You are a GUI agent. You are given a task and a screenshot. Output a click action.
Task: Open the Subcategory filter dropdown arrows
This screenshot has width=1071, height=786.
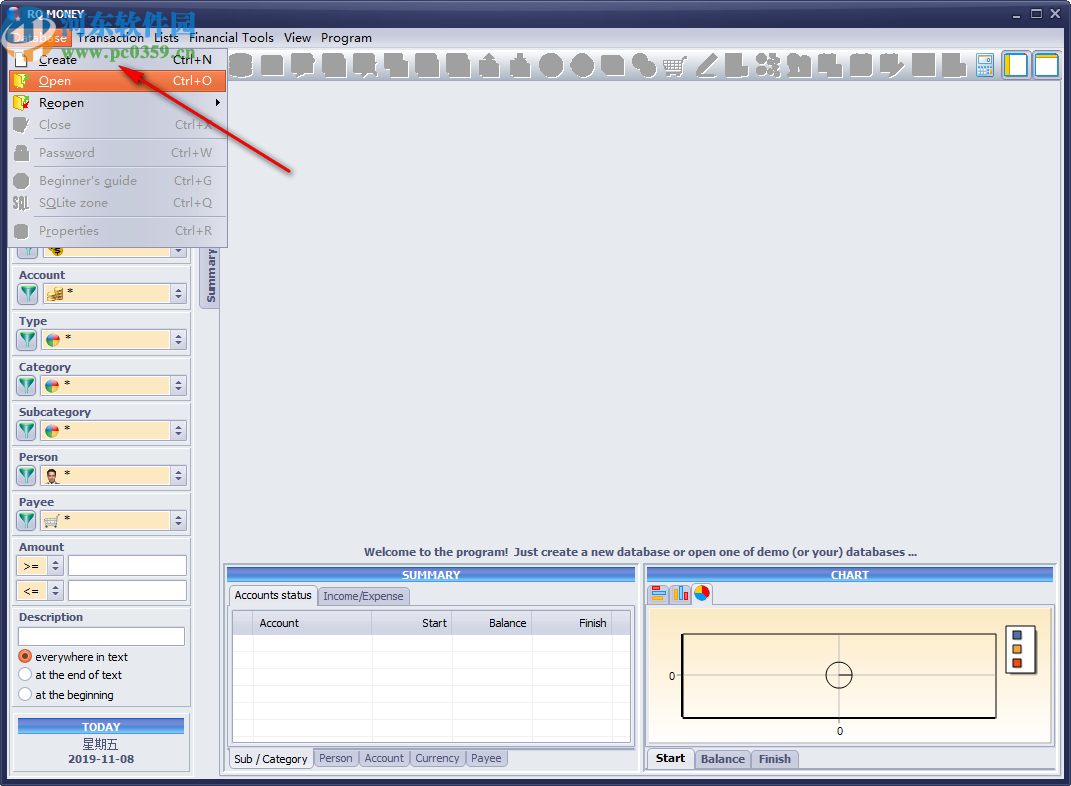(179, 430)
